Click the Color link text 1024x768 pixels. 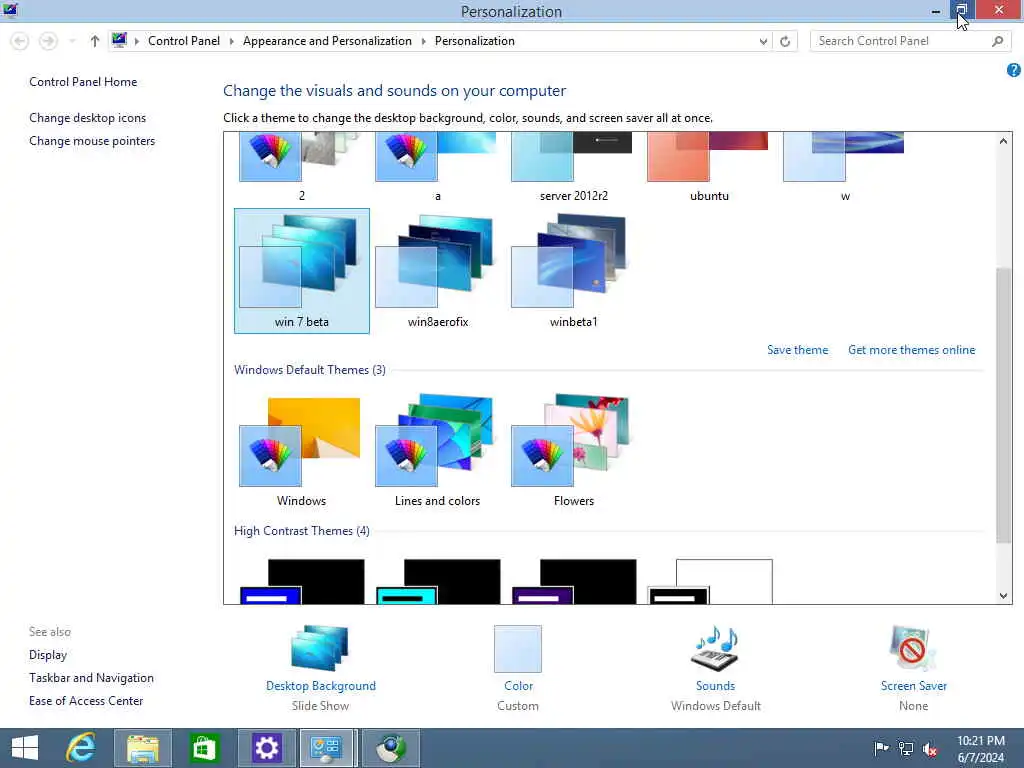click(x=519, y=686)
